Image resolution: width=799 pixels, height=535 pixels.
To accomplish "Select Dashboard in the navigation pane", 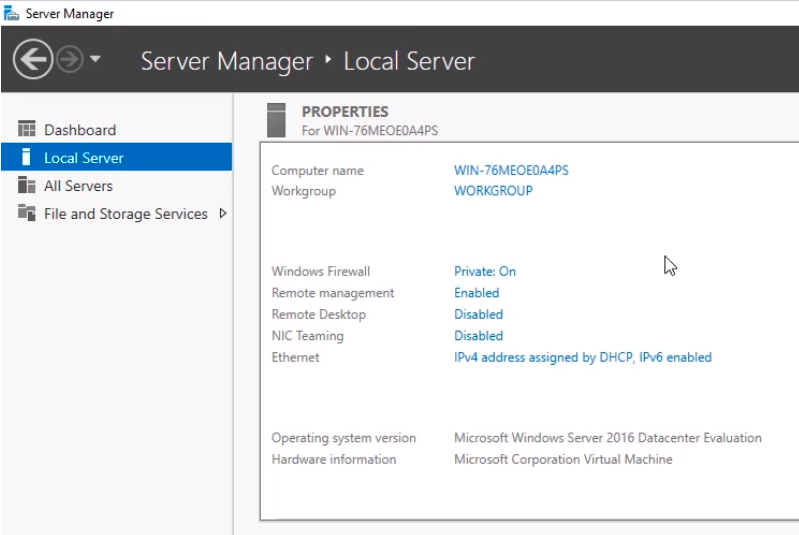I will point(80,130).
